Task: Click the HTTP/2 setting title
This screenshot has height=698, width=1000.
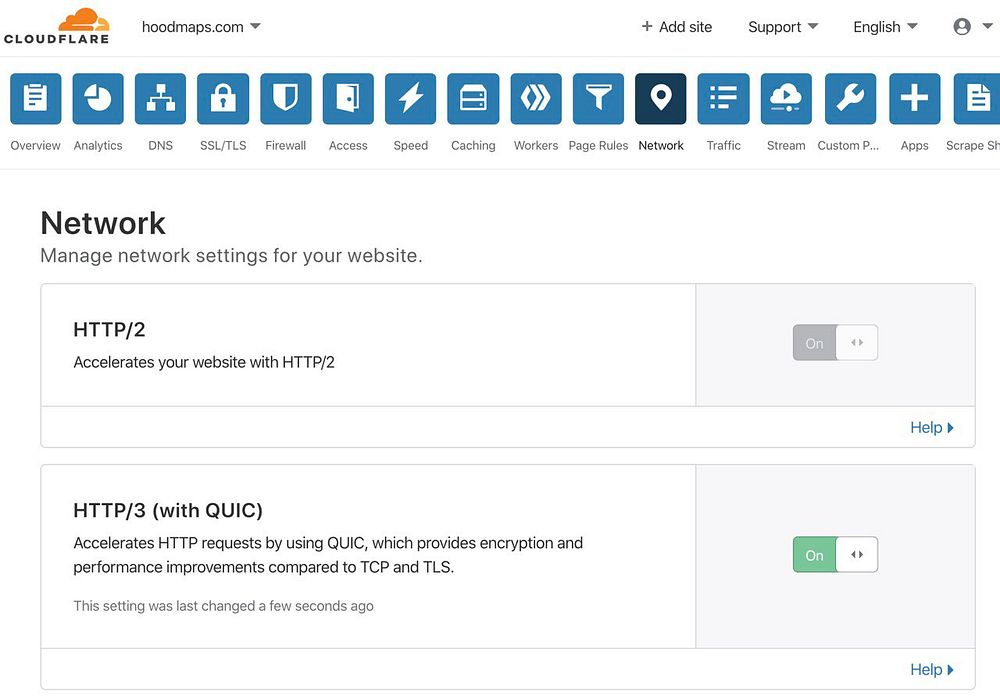Action: pos(110,330)
